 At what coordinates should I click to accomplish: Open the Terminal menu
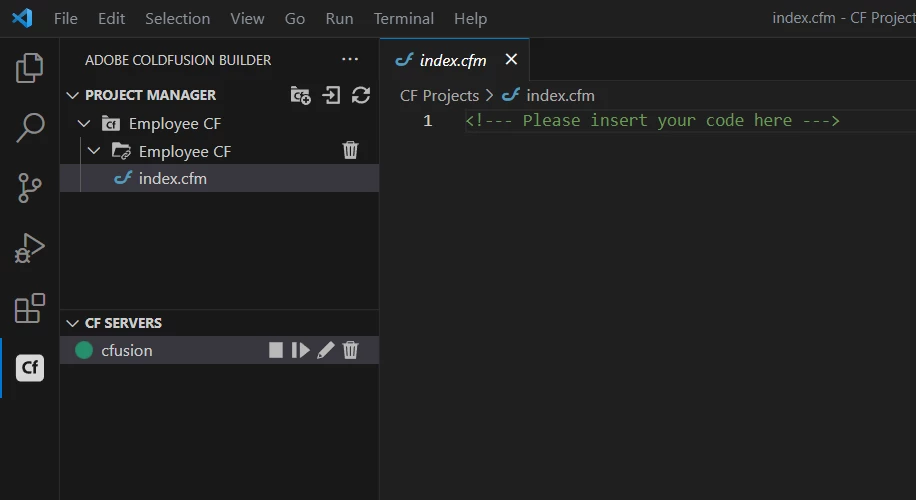tap(404, 19)
